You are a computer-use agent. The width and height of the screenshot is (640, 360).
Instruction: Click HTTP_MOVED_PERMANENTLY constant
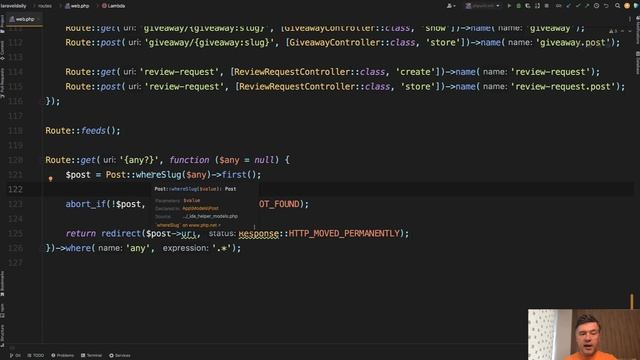344,233
